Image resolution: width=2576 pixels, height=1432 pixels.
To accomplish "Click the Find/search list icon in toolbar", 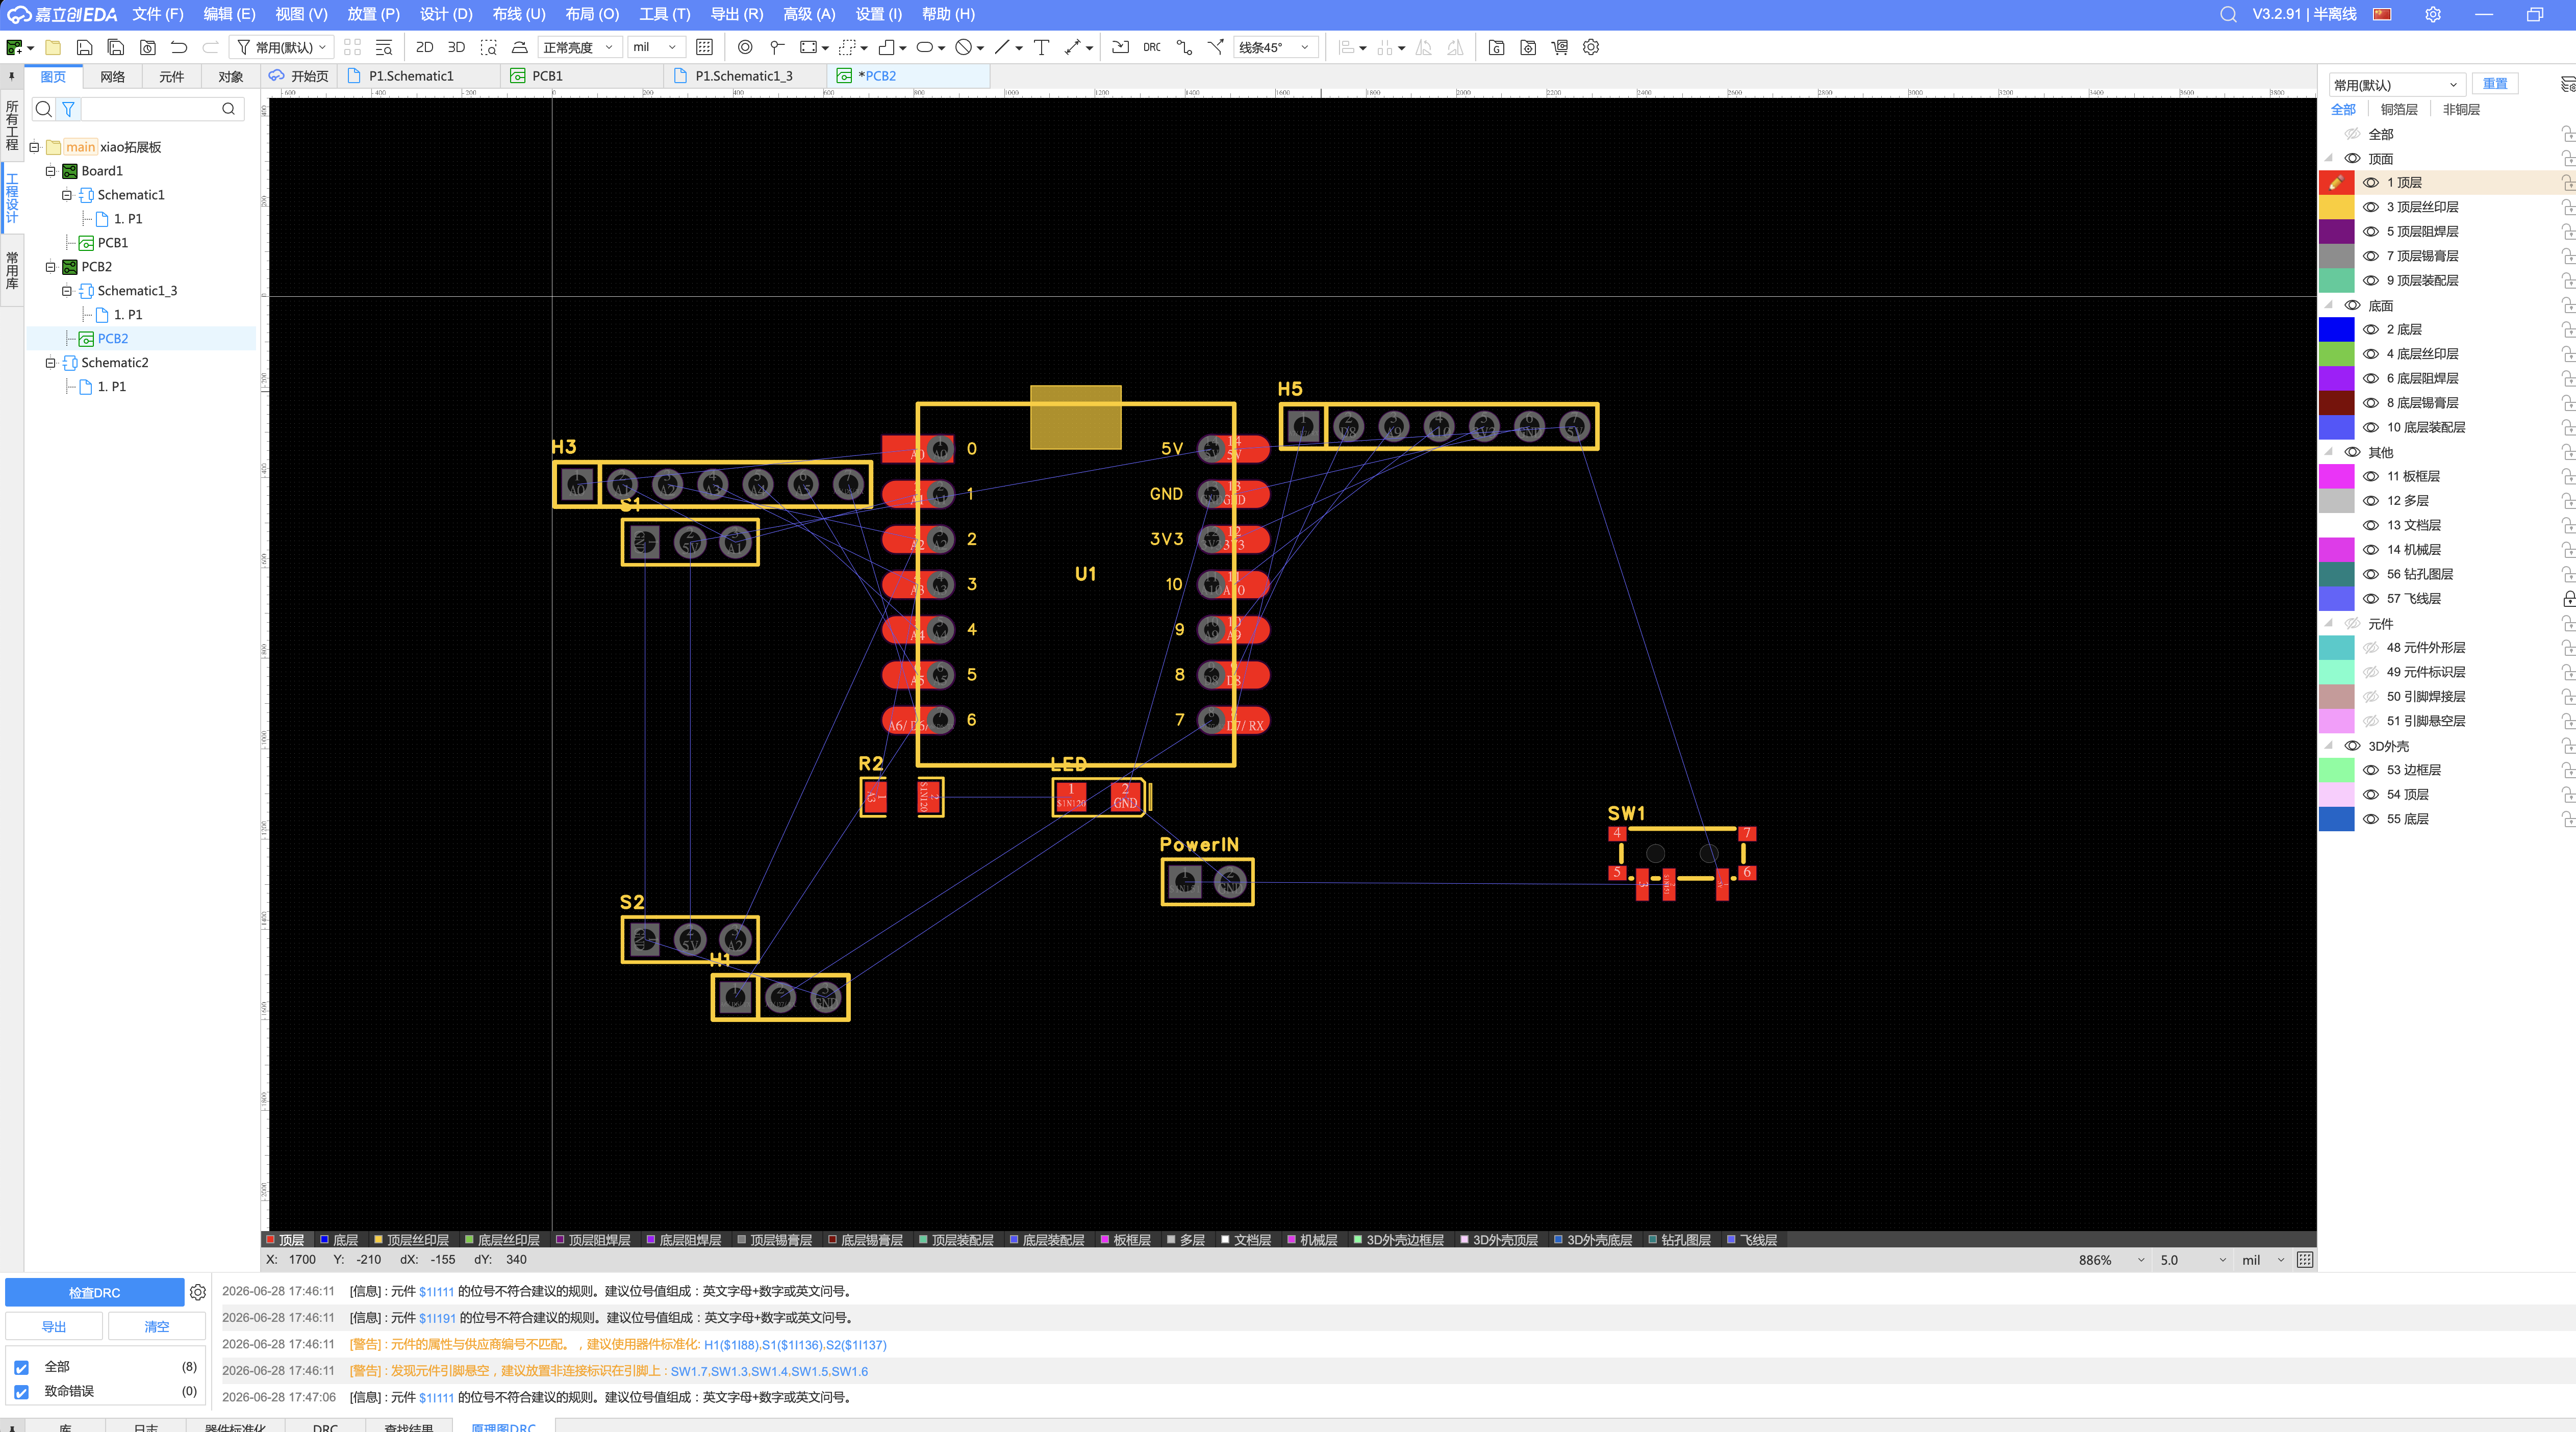I will (384, 47).
